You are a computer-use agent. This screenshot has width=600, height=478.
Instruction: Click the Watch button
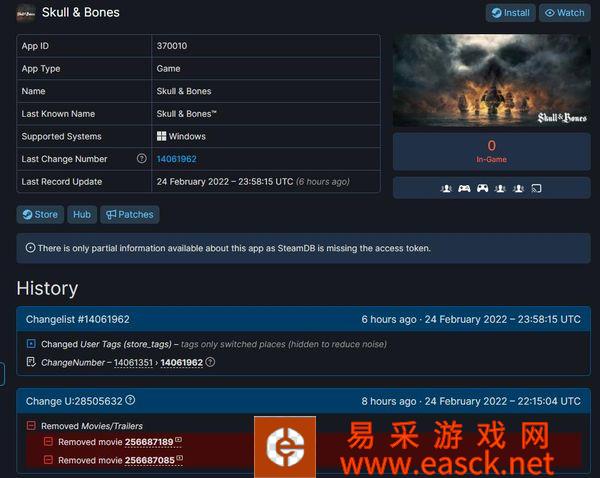pyautogui.click(x=564, y=13)
